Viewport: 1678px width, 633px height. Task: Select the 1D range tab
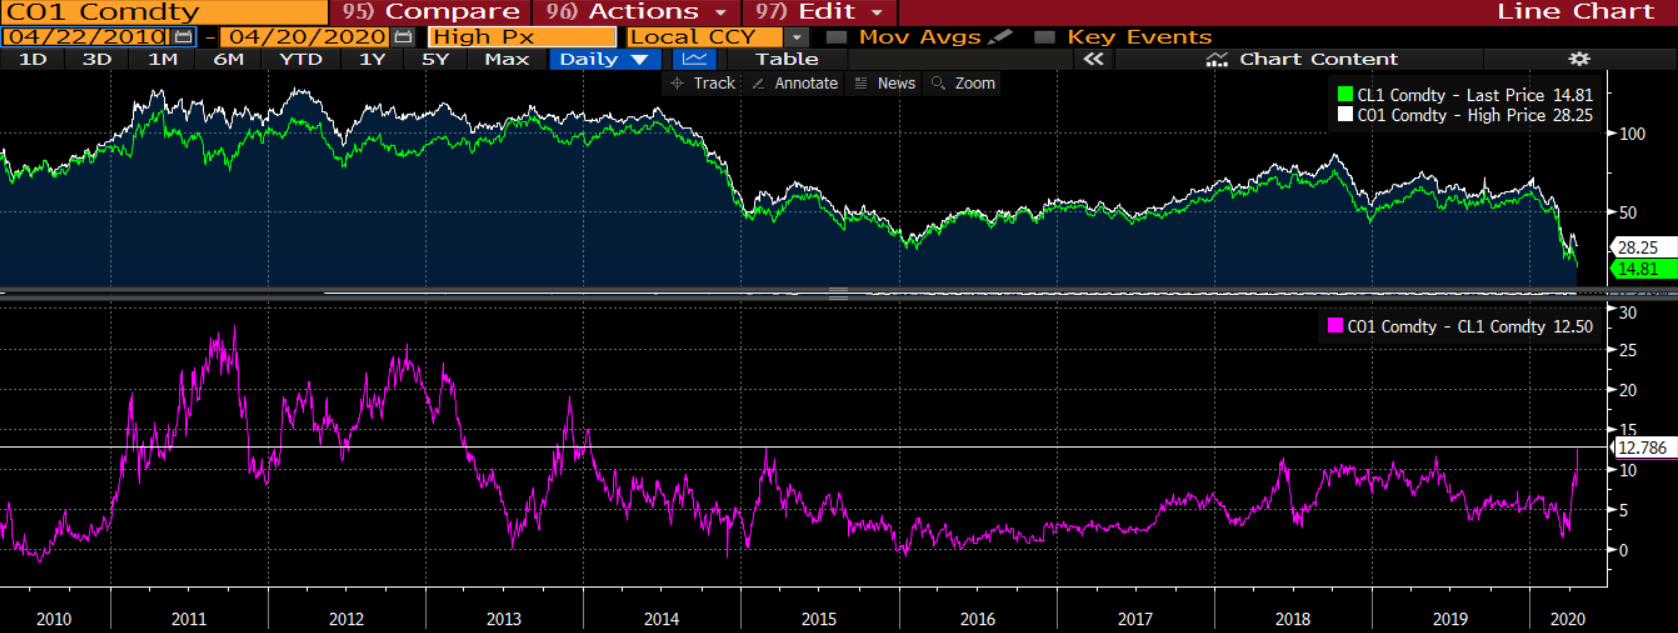click(33, 59)
